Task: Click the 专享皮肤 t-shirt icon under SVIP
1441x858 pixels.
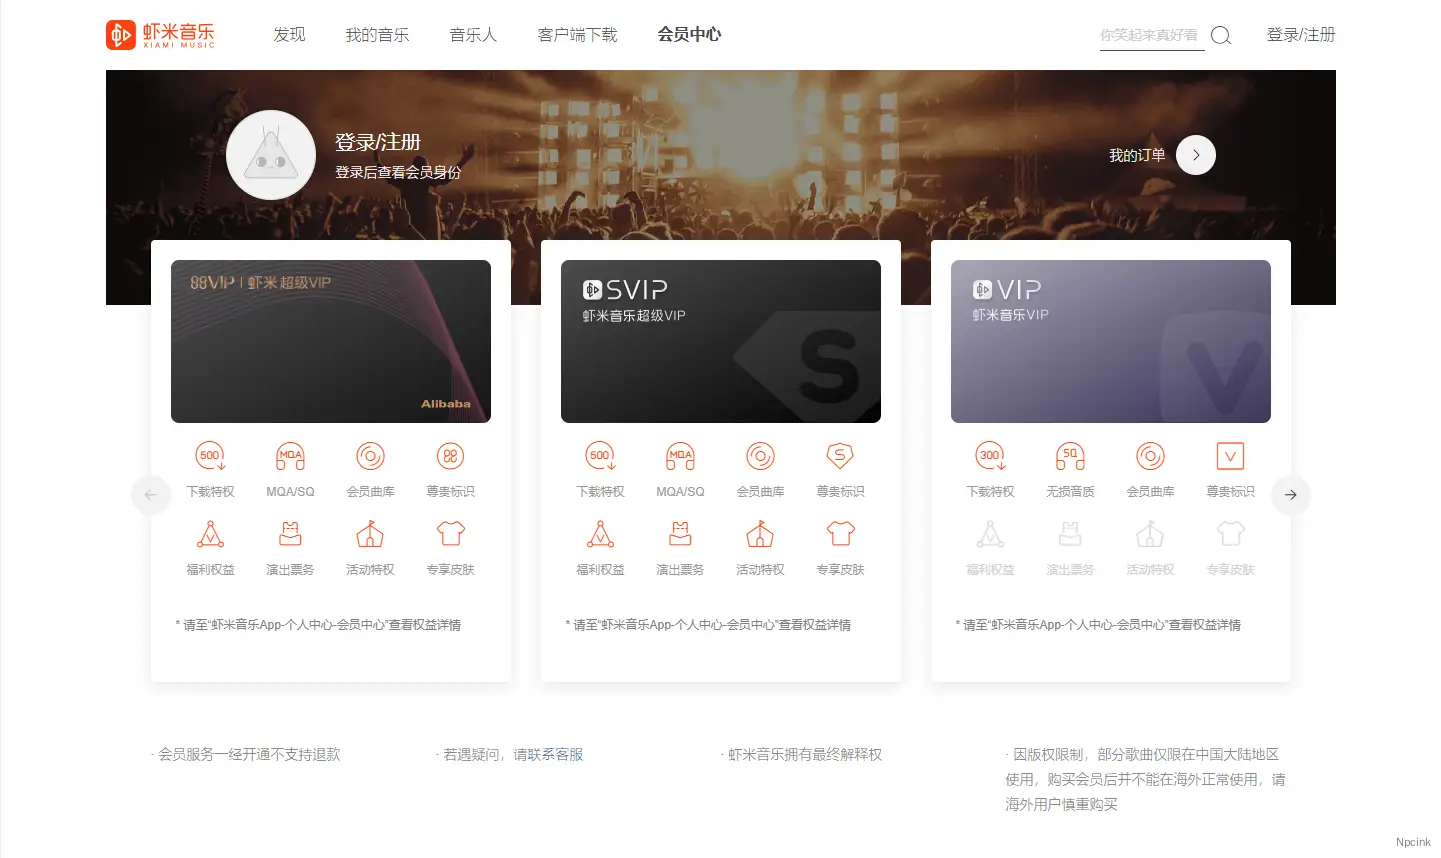Action: click(x=840, y=534)
